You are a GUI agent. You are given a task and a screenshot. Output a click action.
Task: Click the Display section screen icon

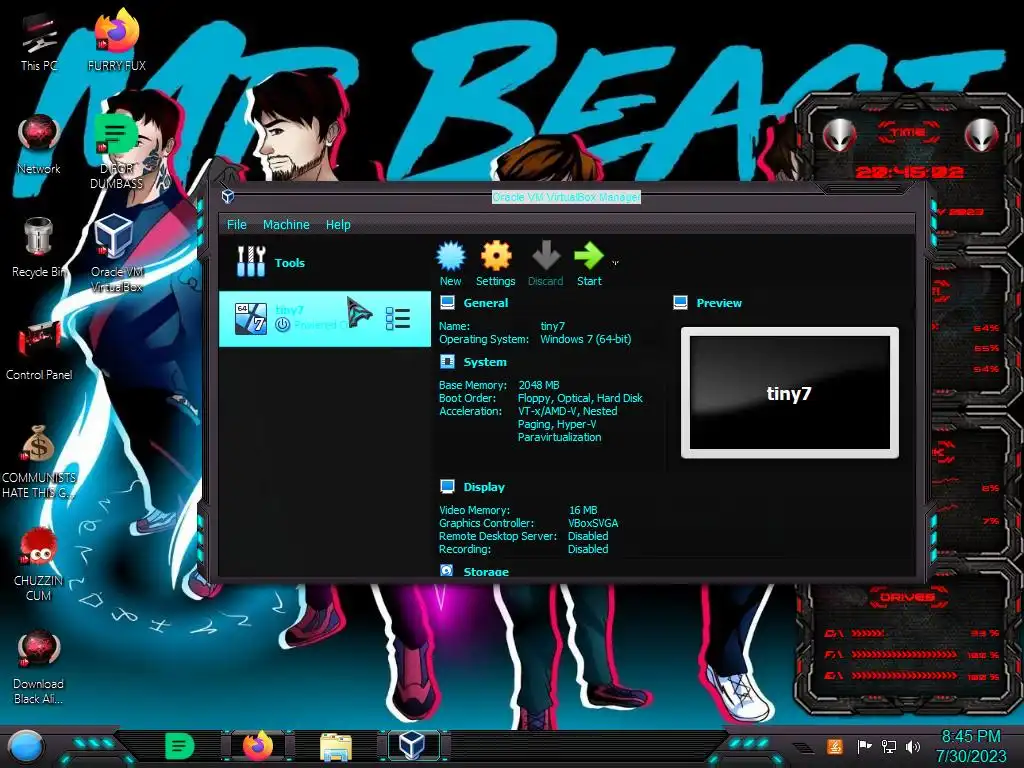point(447,486)
